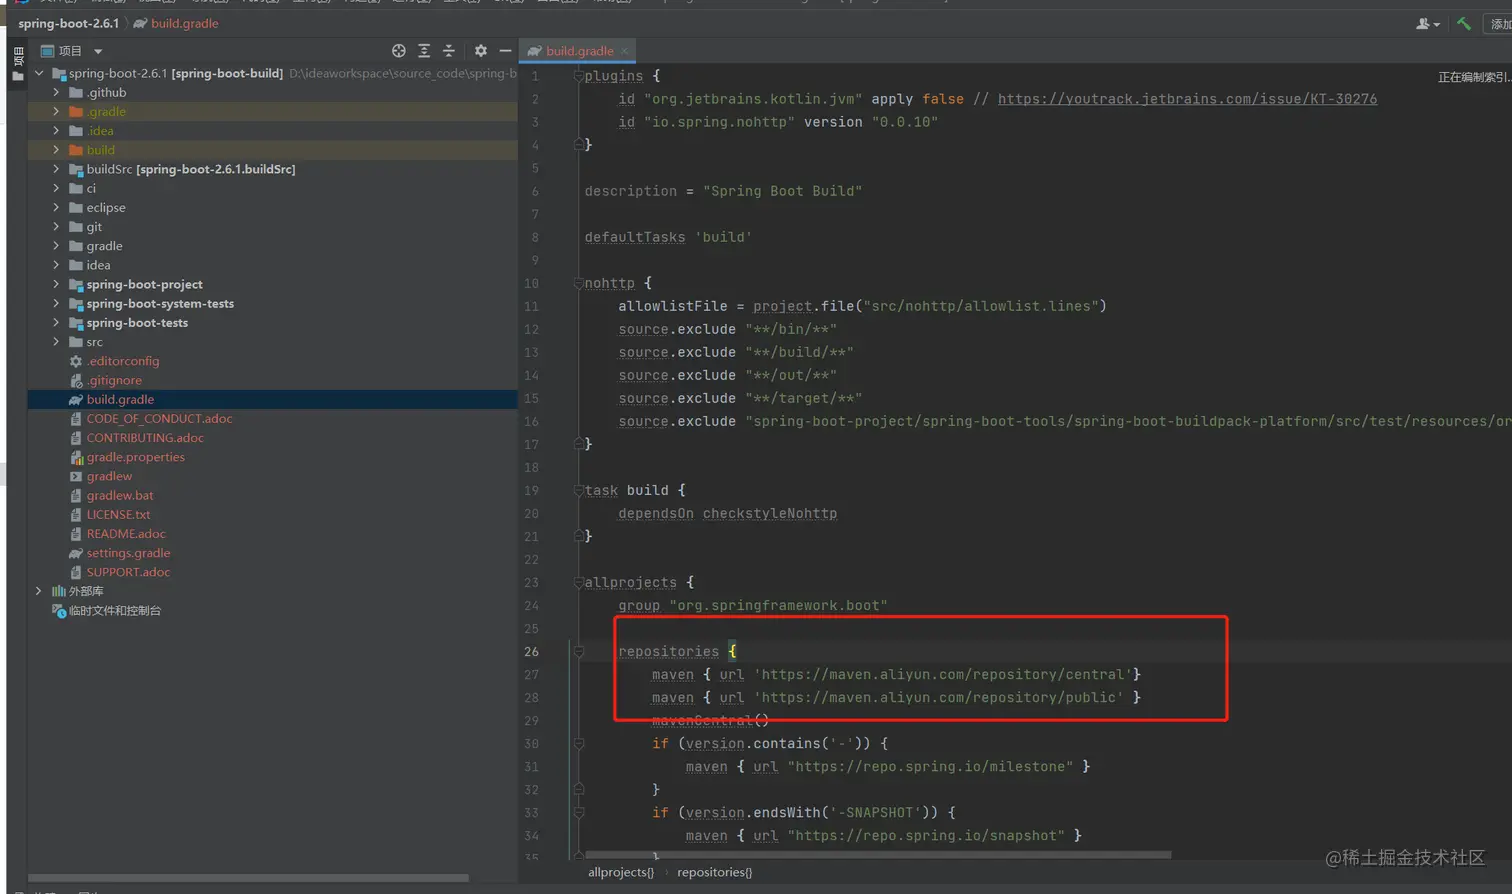The image size is (1512, 894).
Task: Open project panel gear settings
Action: click(481, 51)
